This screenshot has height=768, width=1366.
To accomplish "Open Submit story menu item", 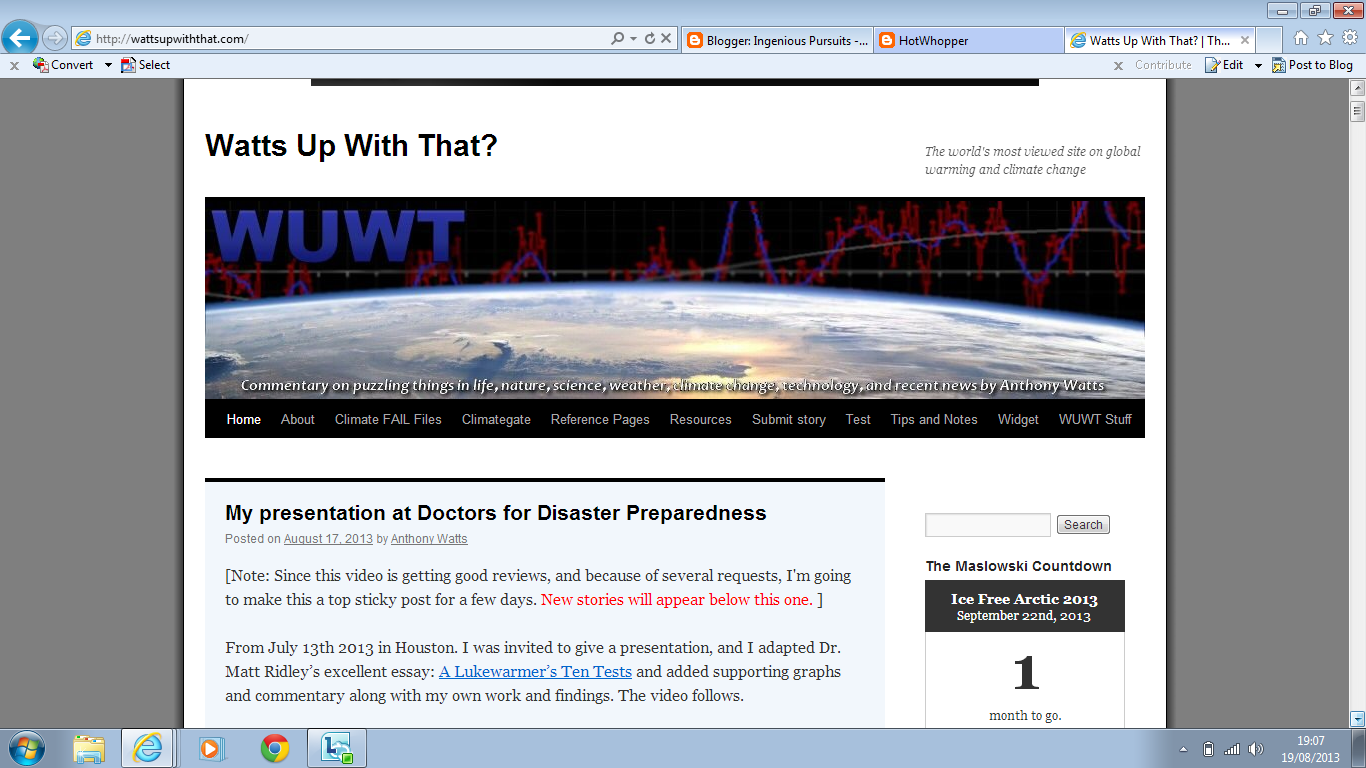I will (789, 419).
